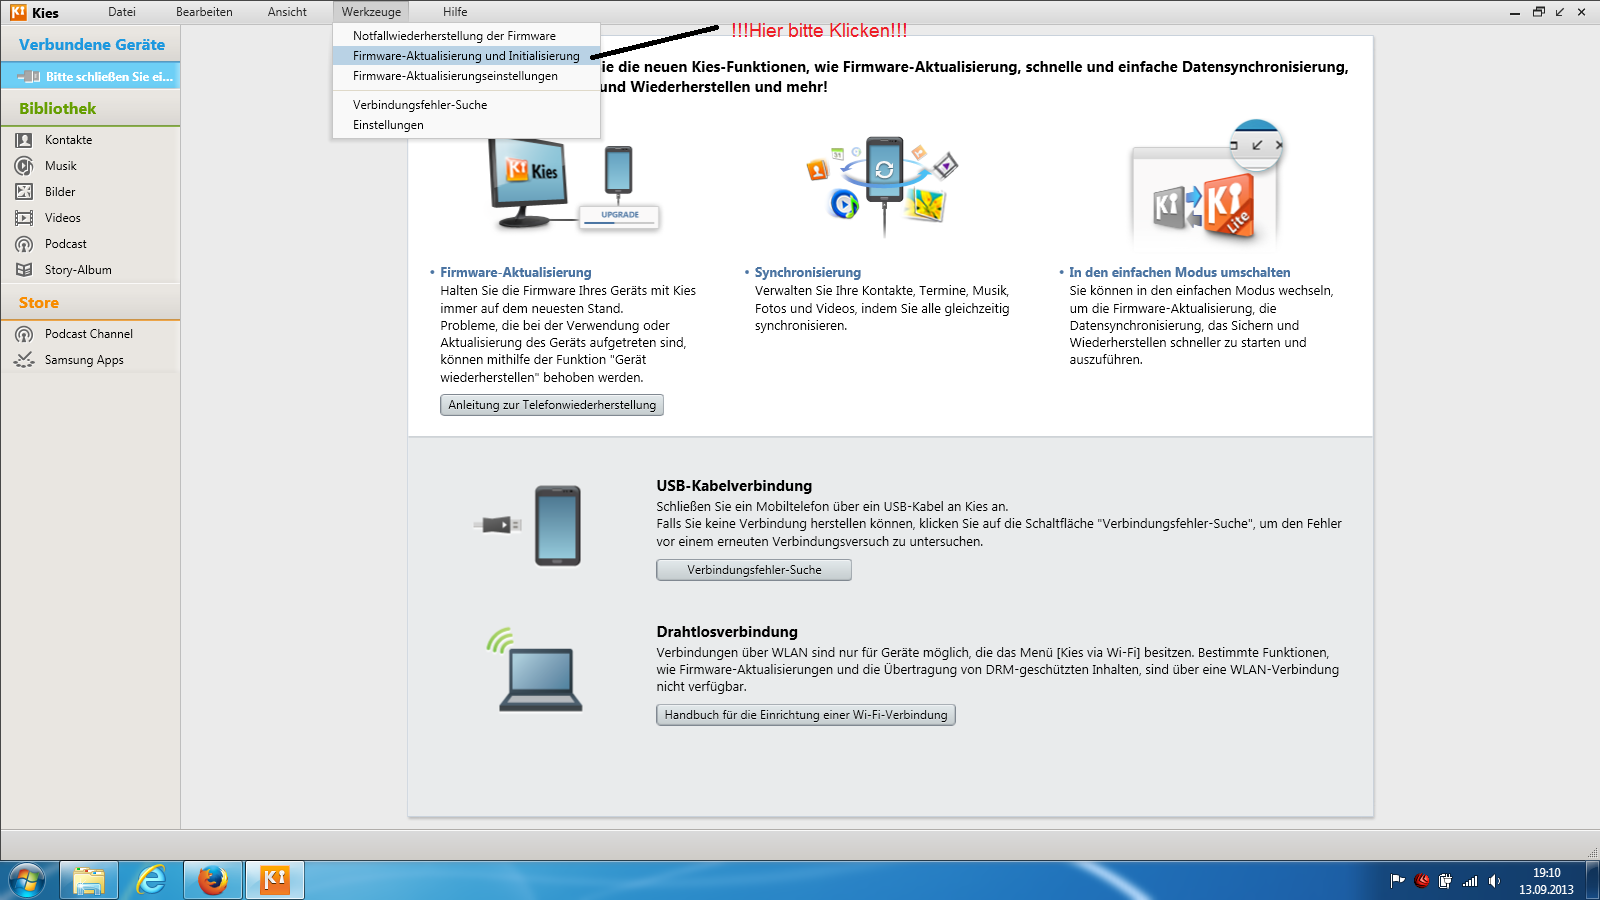
Task: Click the Podcast Channel icon under Store
Action: point(24,334)
